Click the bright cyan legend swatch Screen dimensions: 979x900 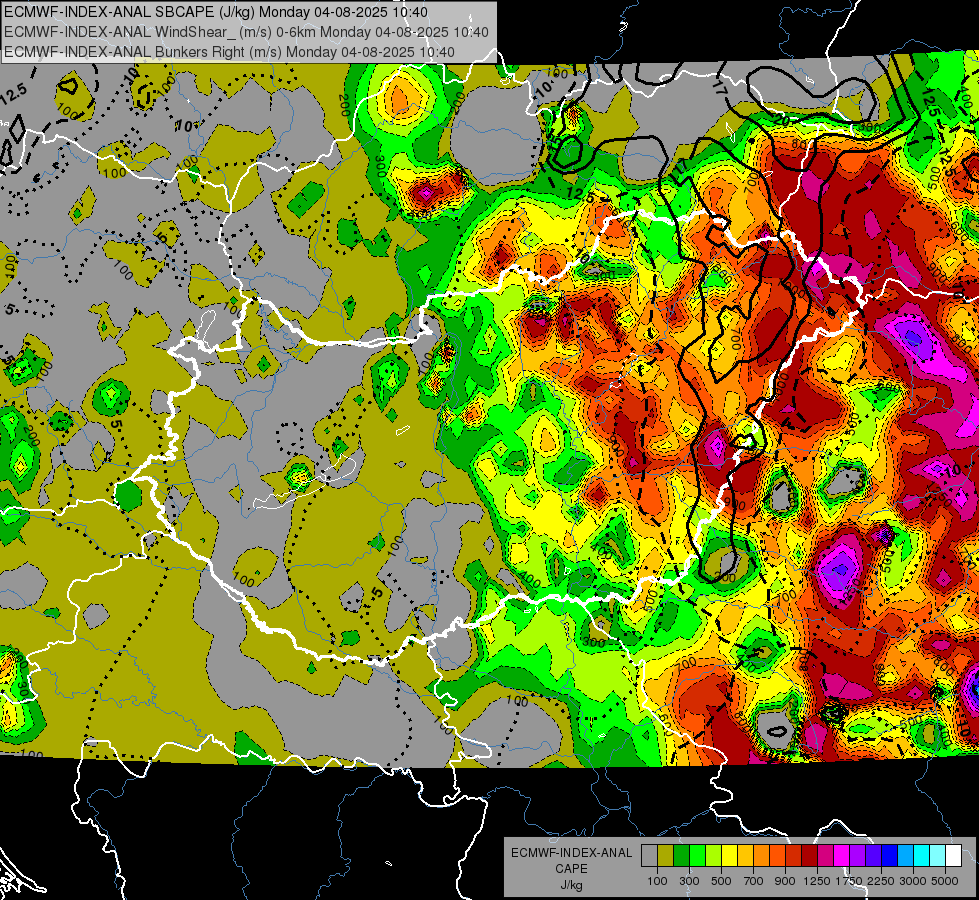click(922, 855)
